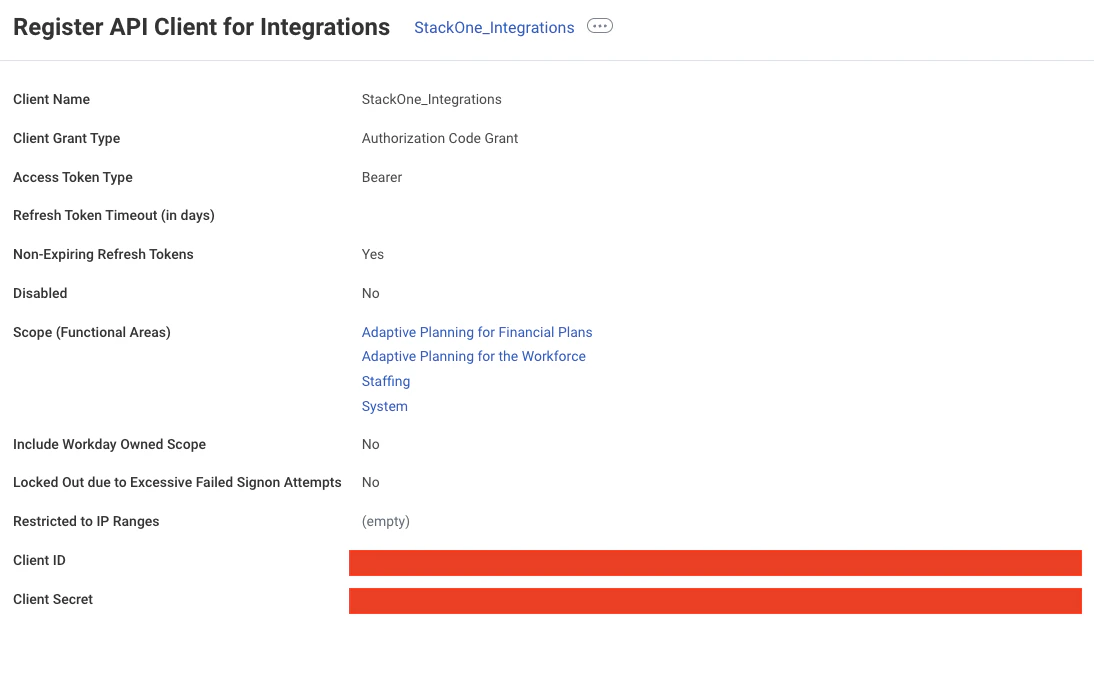Click the (empty) Restricted to IP Ranges value
1094x677 pixels.
(386, 521)
